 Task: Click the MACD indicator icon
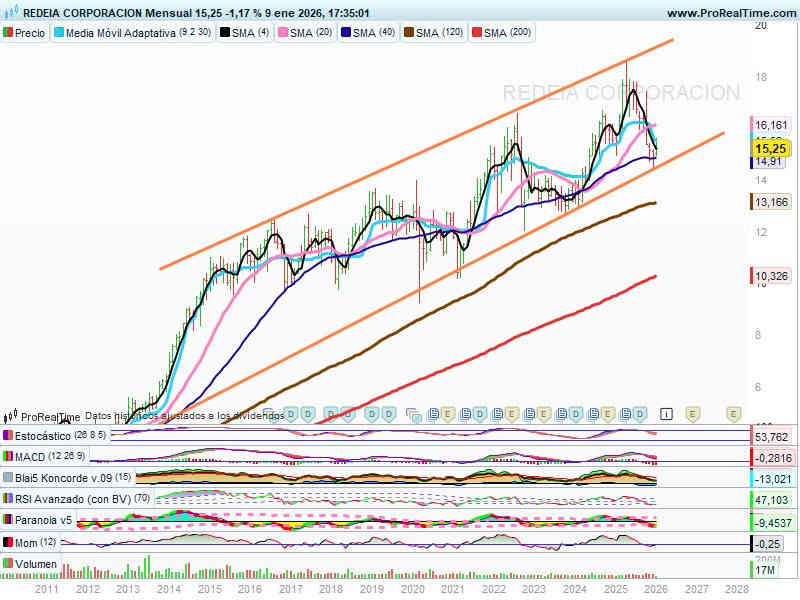8,457
